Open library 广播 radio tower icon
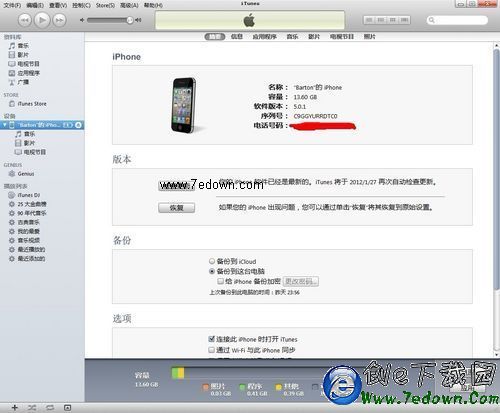Image resolution: width=500 pixels, height=413 pixels. tap(12, 82)
